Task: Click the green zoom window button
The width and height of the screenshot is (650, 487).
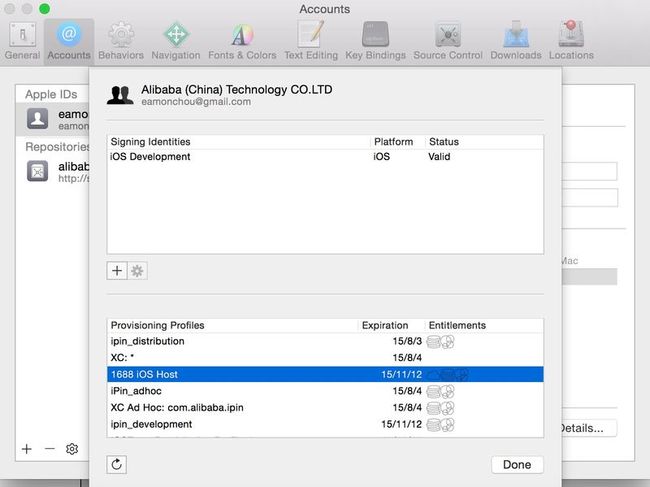Action: pyautogui.click(x=44, y=8)
